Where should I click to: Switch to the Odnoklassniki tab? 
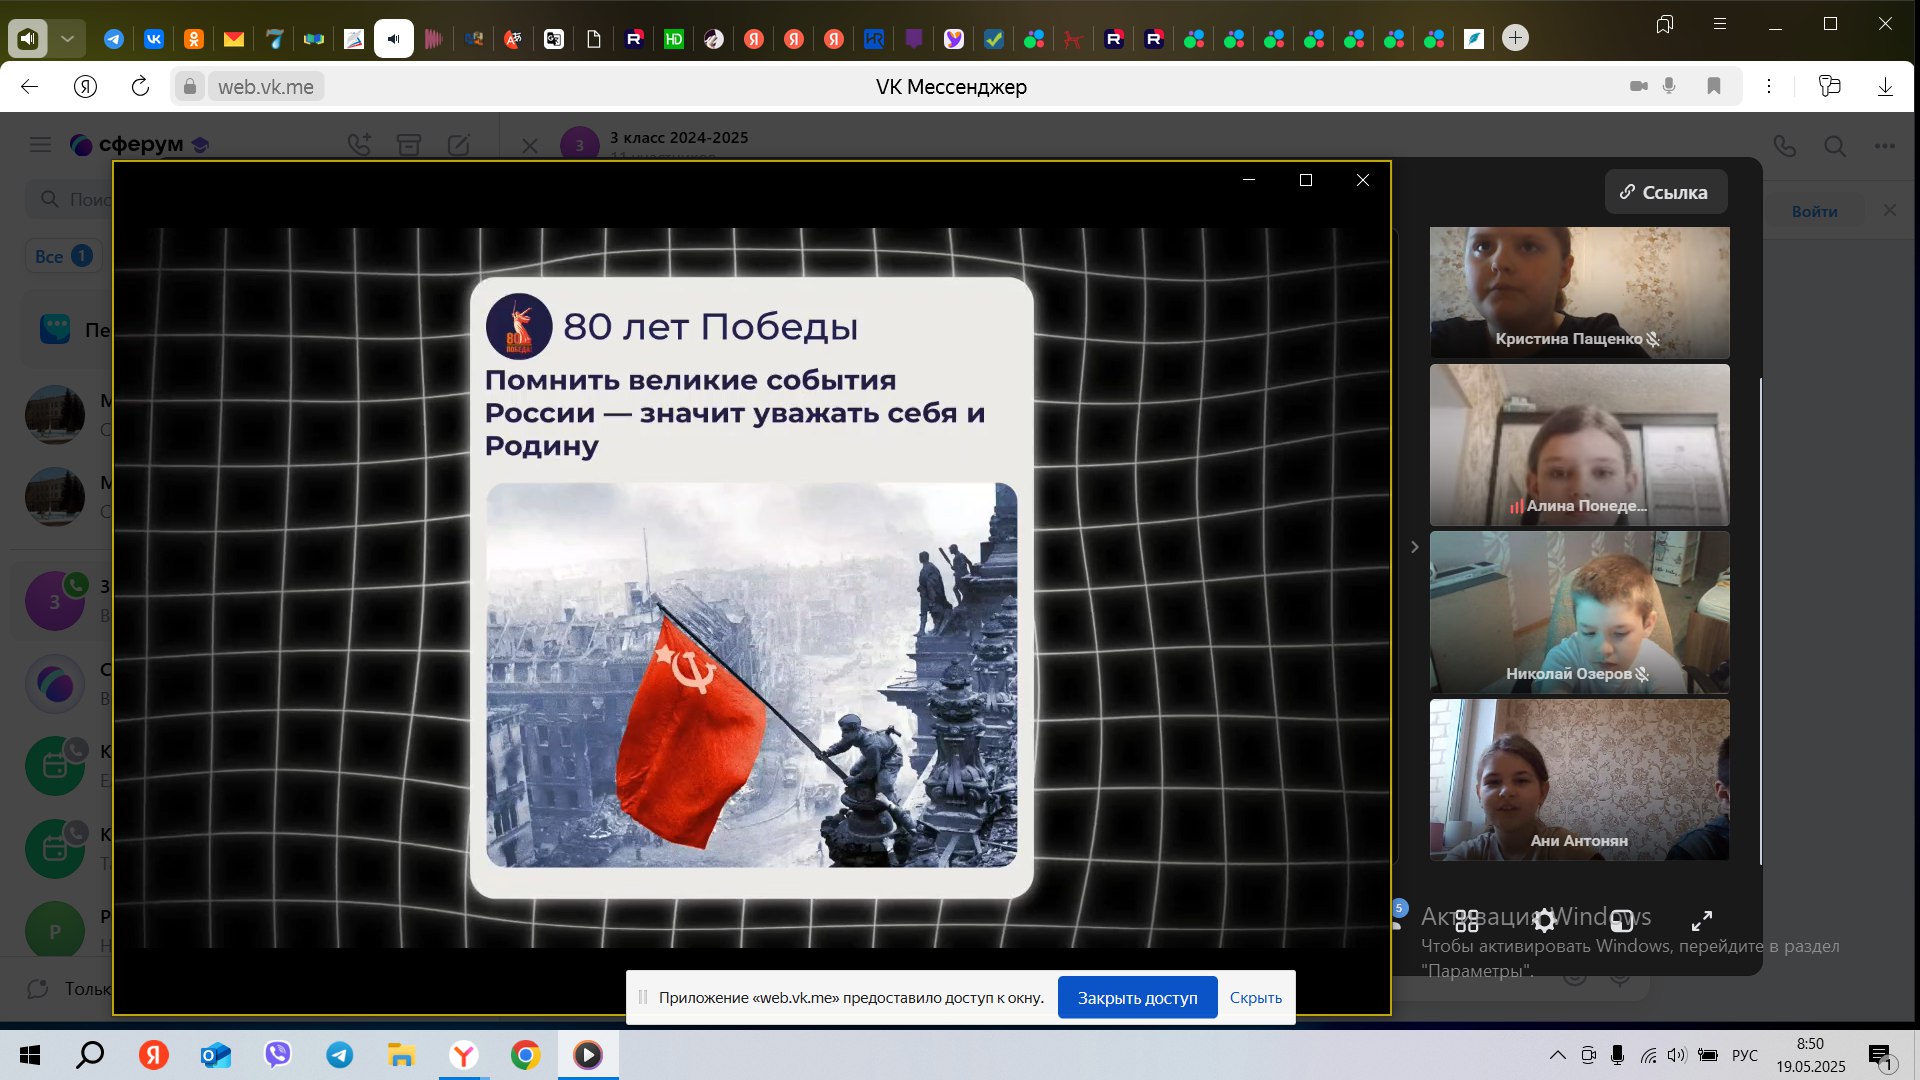pyautogui.click(x=194, y=39)
